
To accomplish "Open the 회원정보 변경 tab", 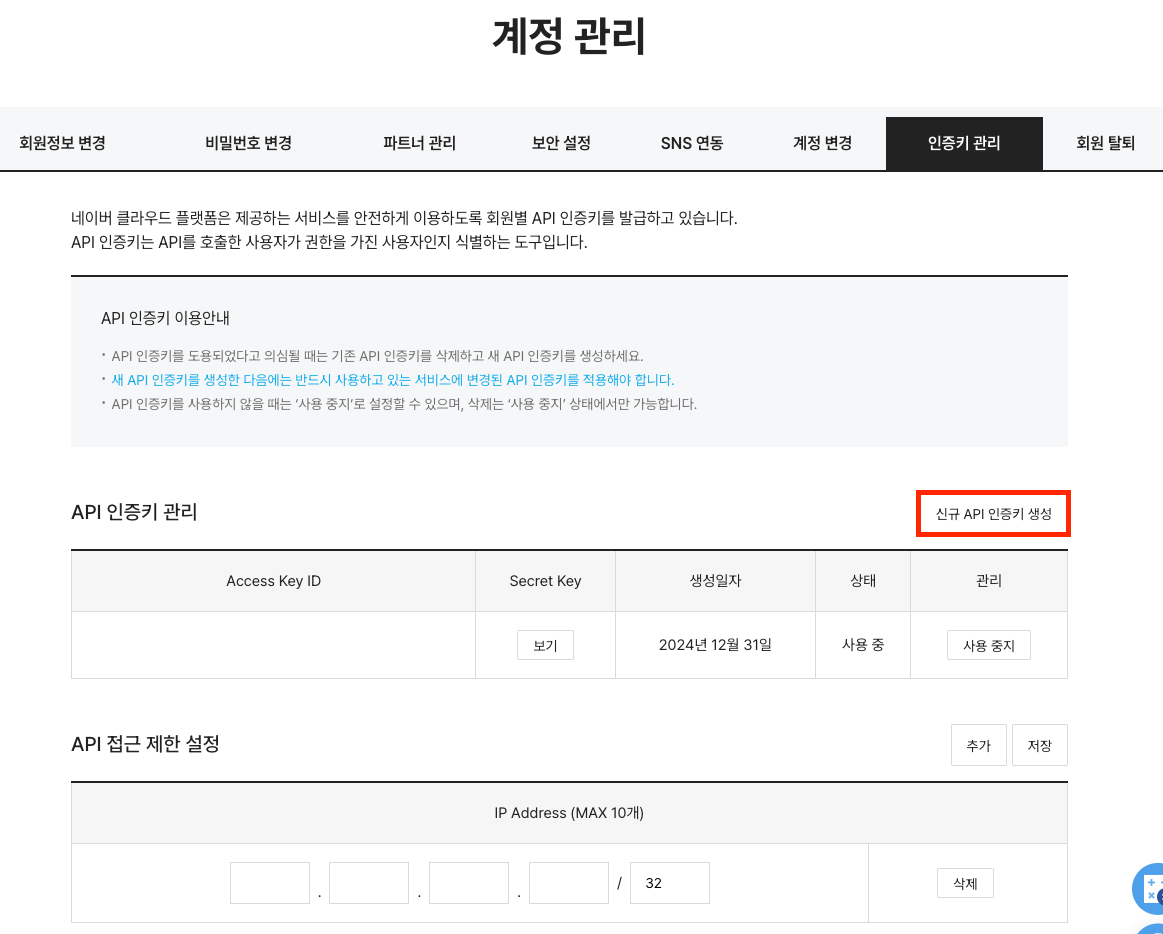I will point(62,143).
